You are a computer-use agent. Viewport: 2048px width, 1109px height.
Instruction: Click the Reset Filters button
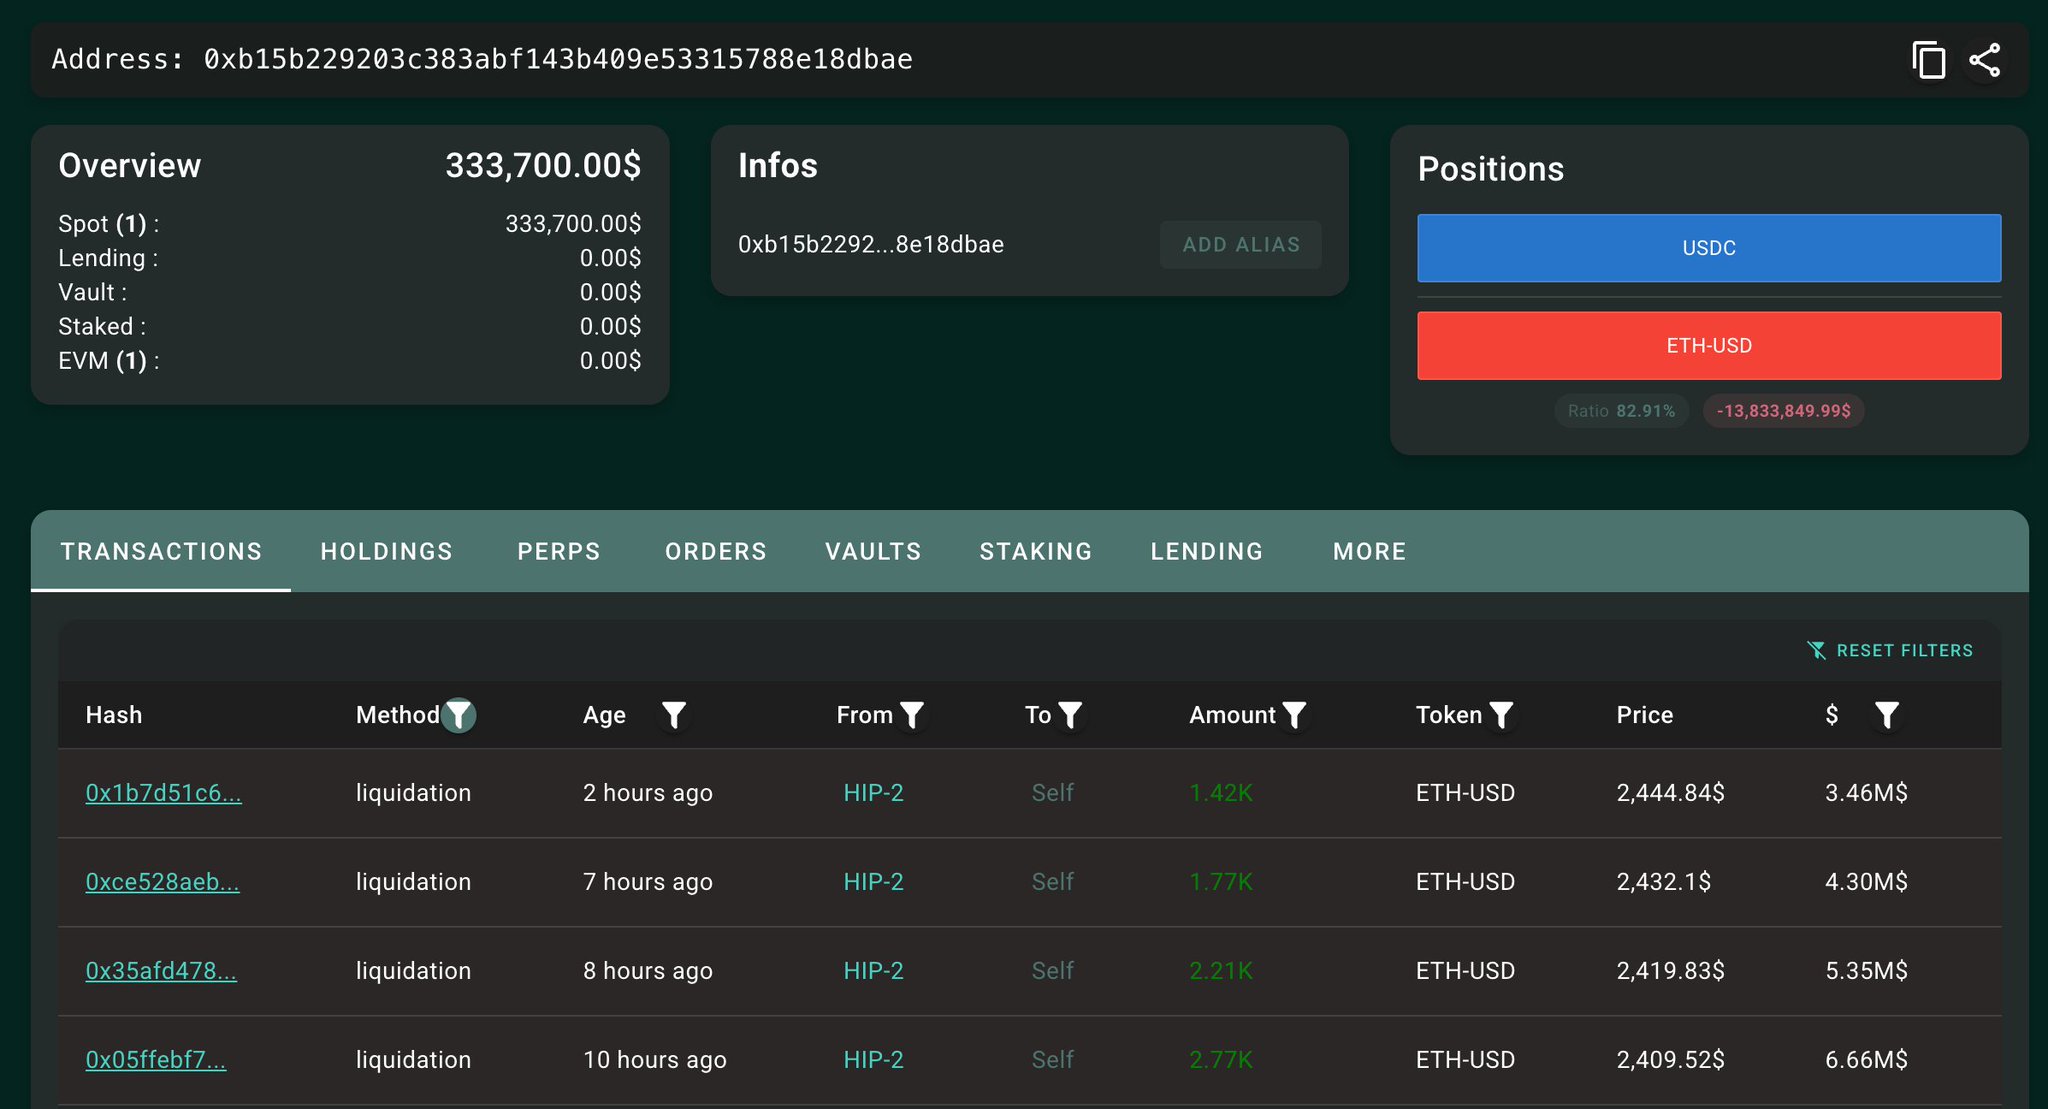pos(1890,650)
